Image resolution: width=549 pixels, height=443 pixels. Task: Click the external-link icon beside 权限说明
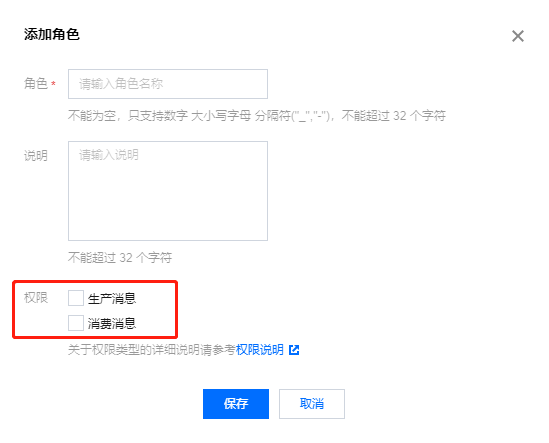294,349
